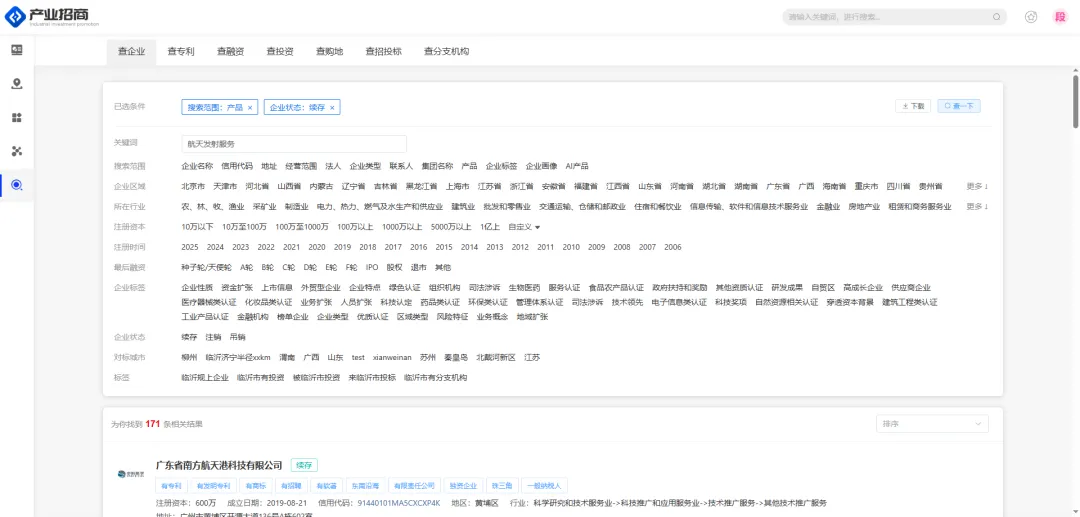1080x517 pixels.
Task: Filter registration year 2006
Action: (673, 247)
